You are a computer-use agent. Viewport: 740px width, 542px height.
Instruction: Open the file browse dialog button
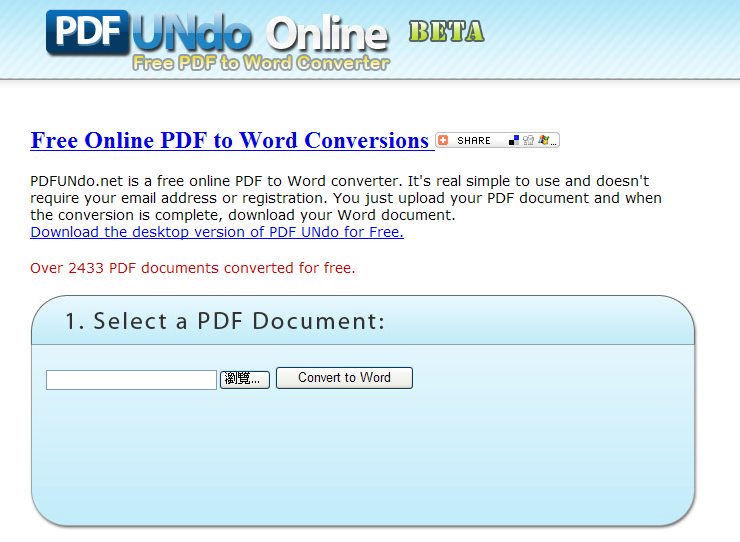coord(244,379)
